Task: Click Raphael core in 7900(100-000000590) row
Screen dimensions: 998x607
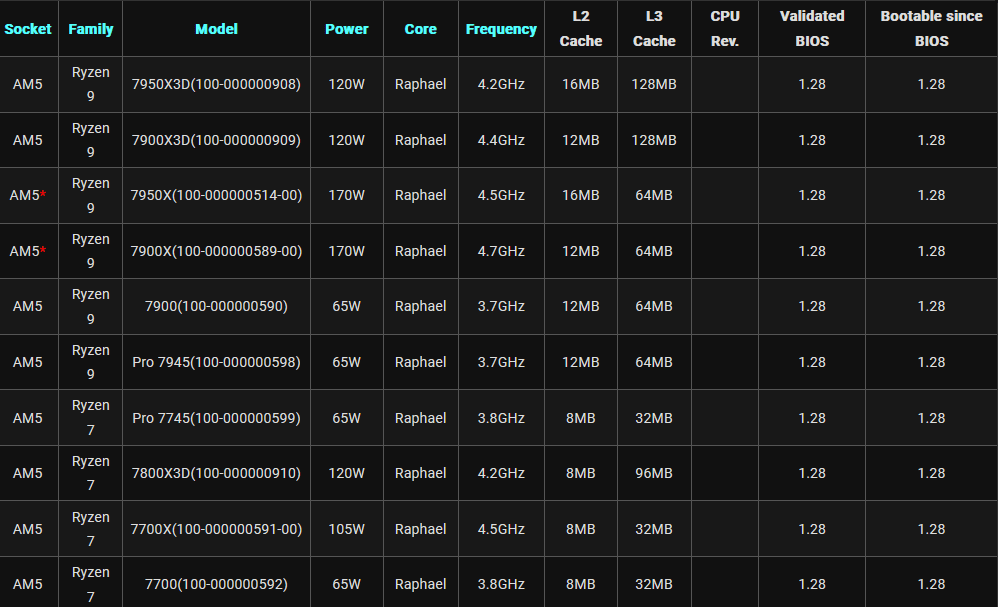Action: [x=421, y=307]
